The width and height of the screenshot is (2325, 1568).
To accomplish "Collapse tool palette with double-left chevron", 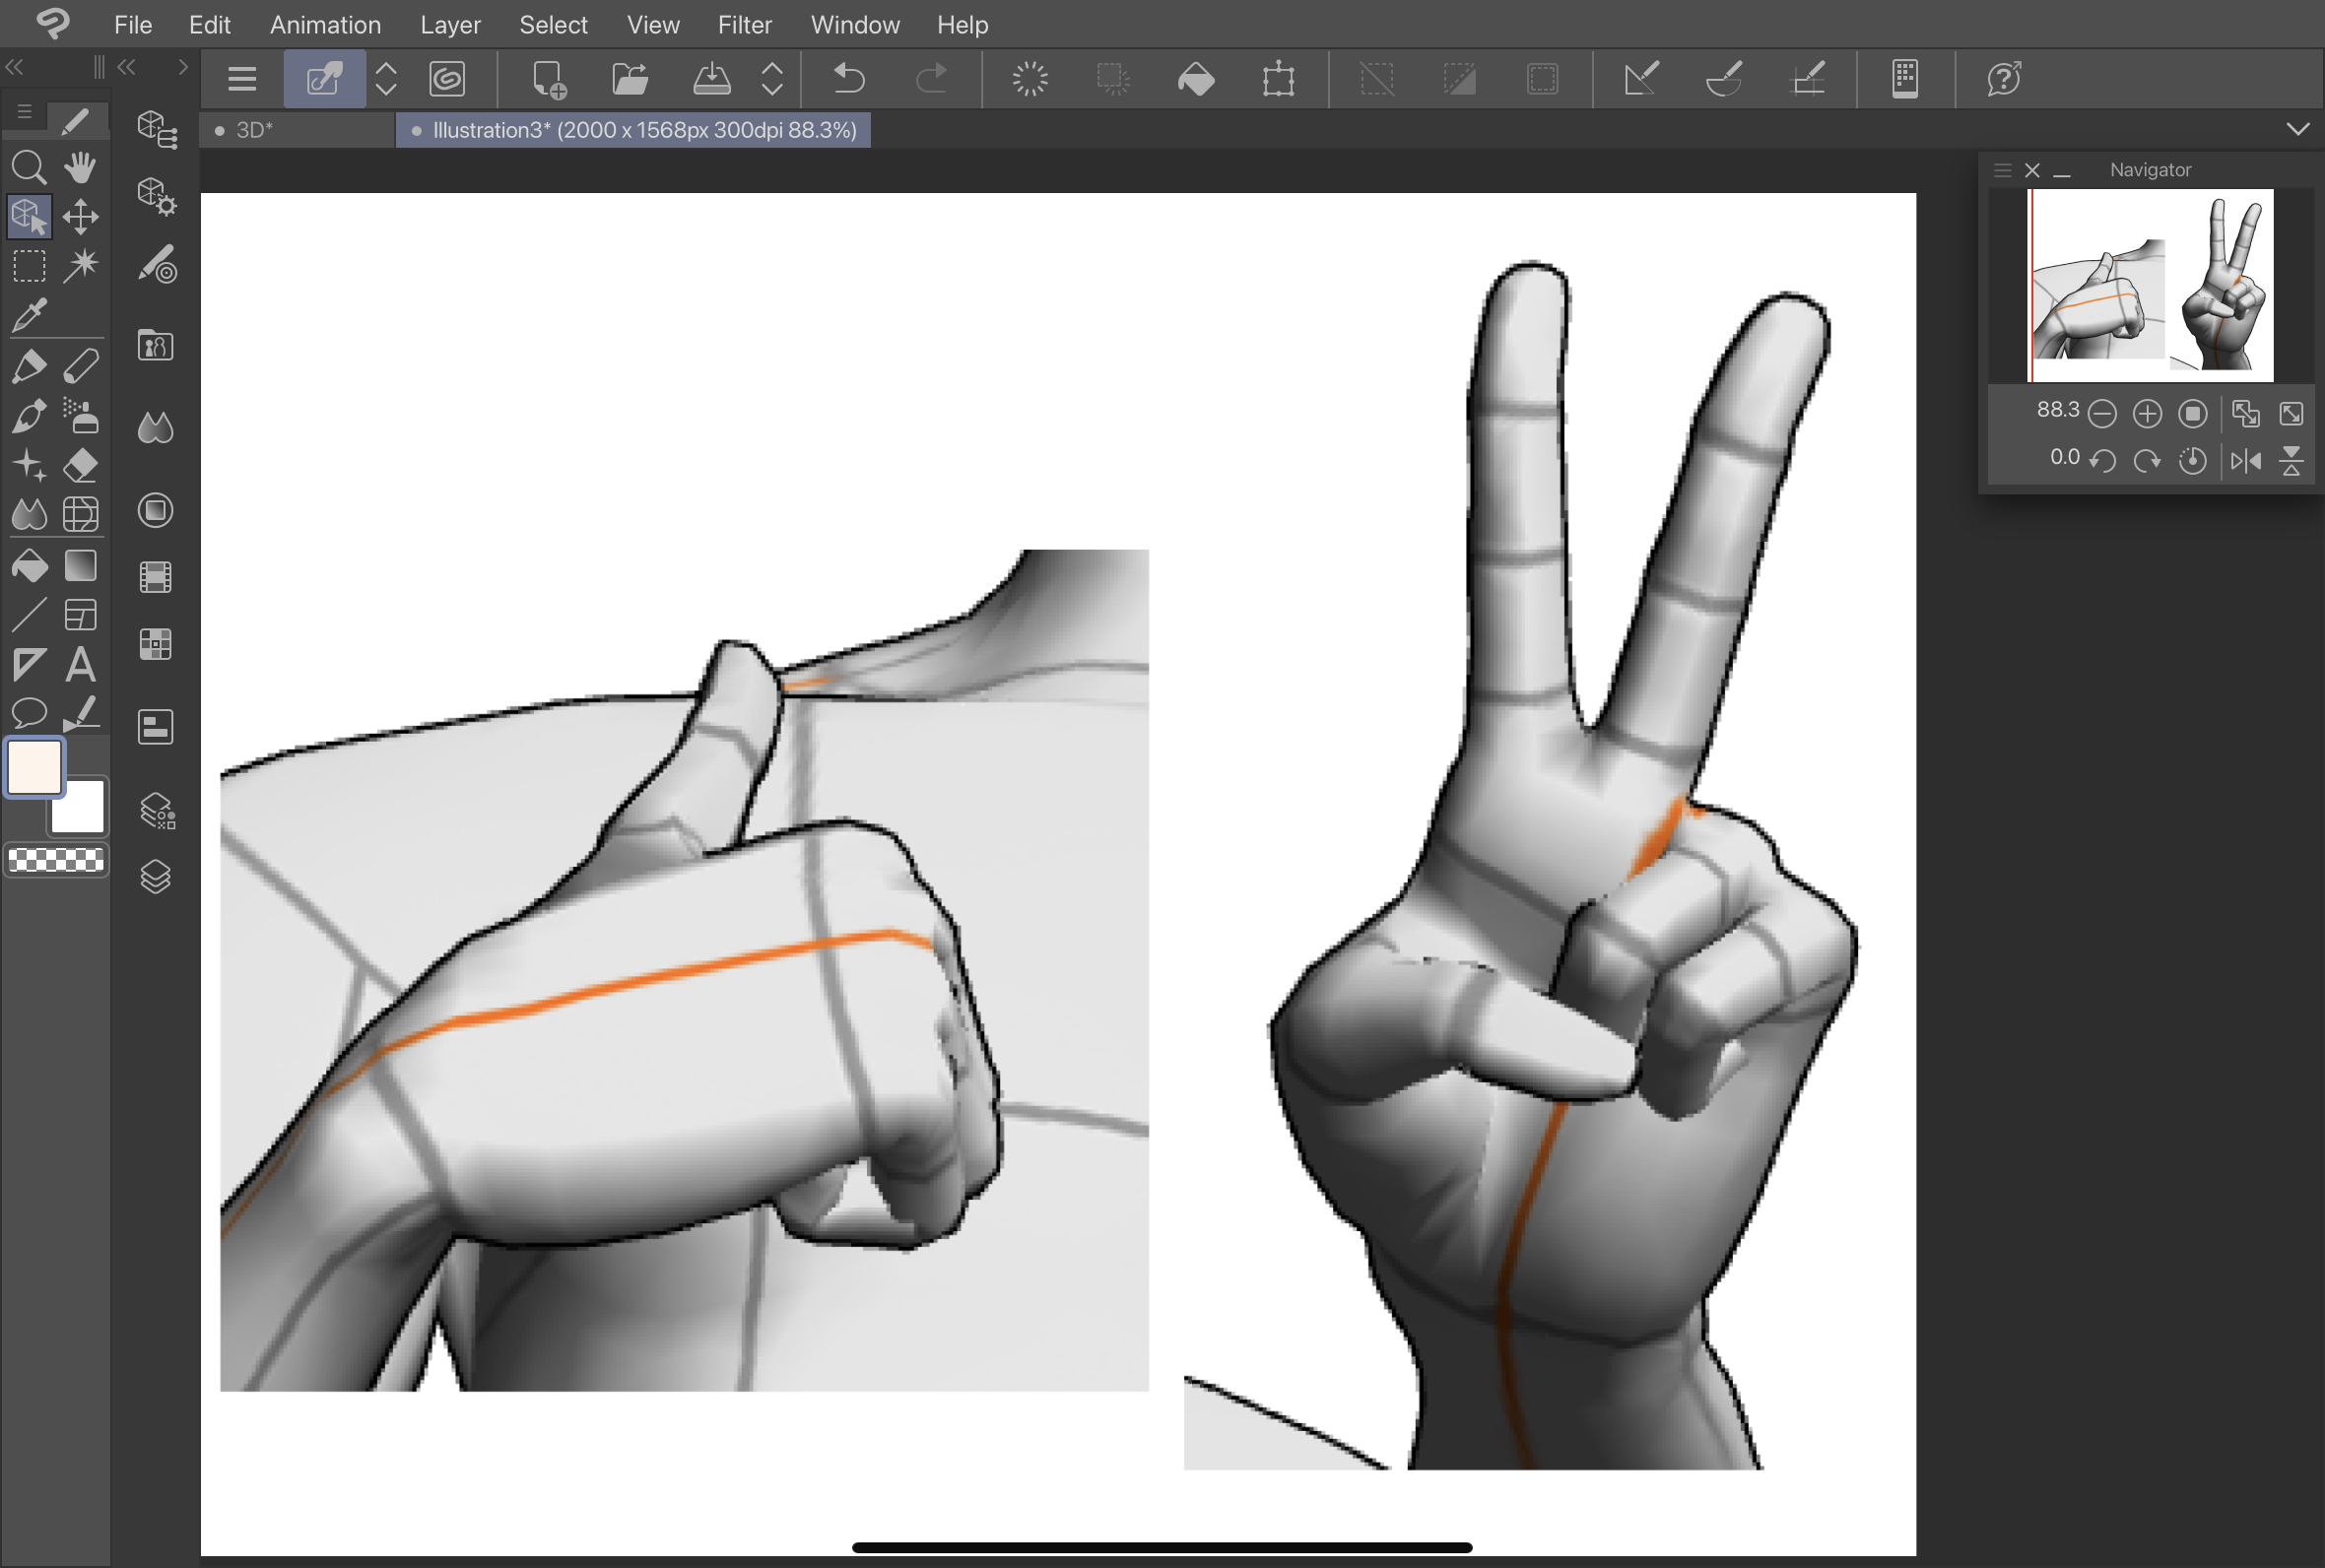I will tap(15, 67).
